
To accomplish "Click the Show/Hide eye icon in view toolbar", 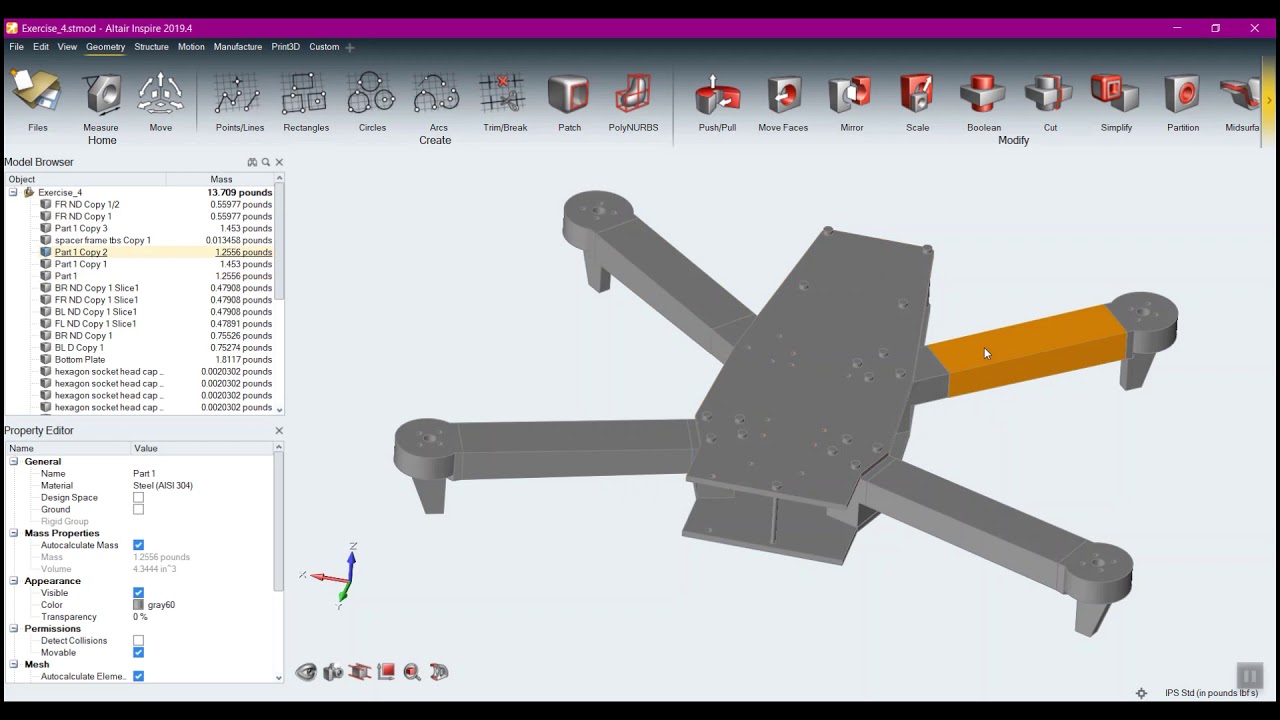I will pyautogui.click(x=306, y=672).
